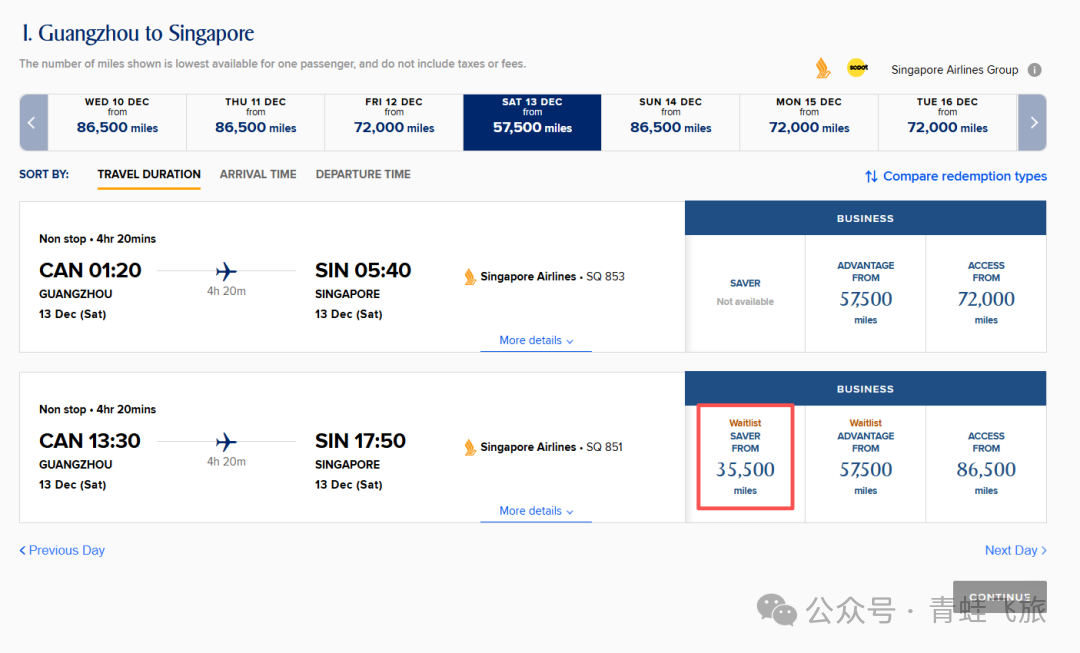This screenshot has height=653, width=1080.
Task: Go to Previous Day link
Action: (62, 550)
